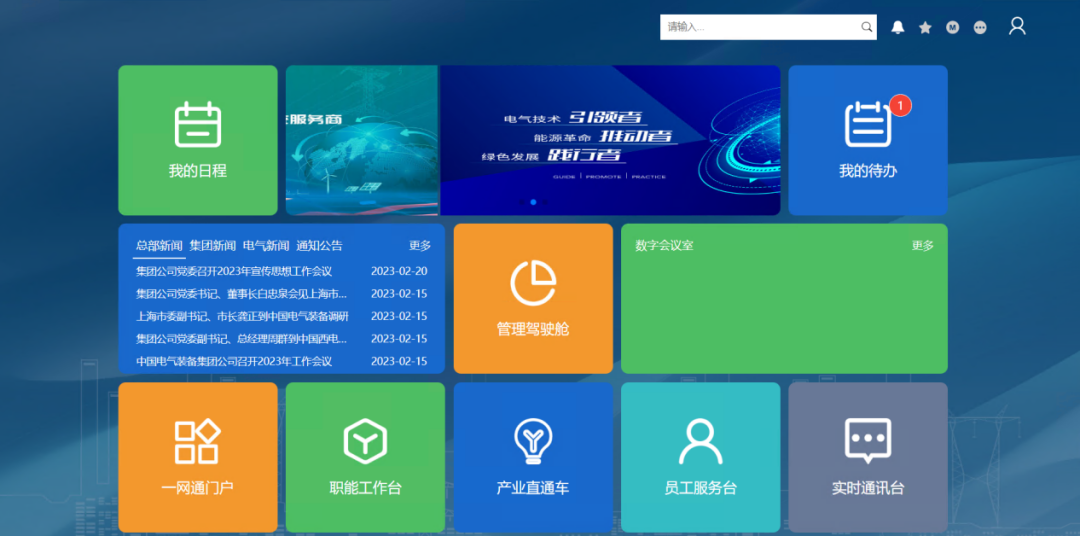Launch the 一网通门户 portal tile
The height and width of the screenshot is (536, 1080).
click(197, 457)
